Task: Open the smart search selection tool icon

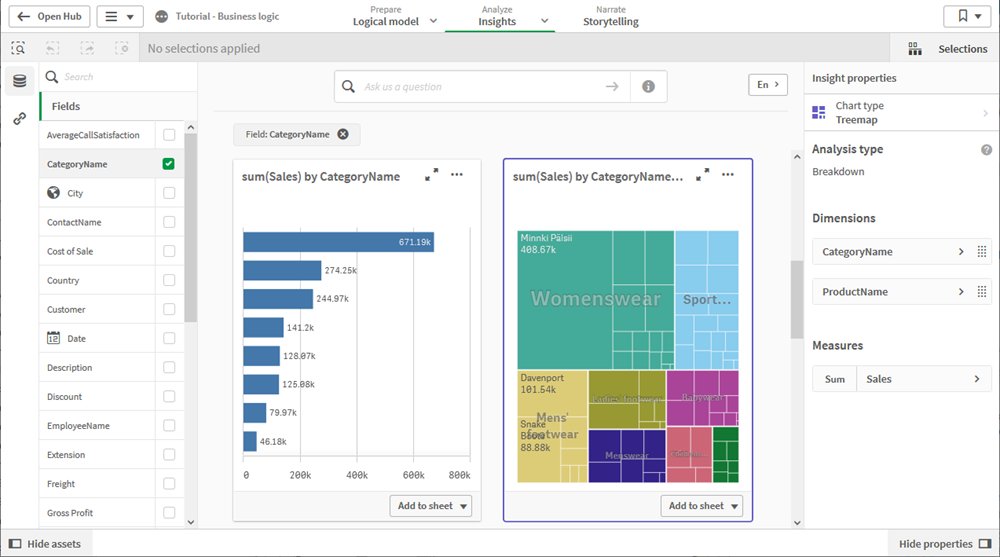Action: coord(18,48)
